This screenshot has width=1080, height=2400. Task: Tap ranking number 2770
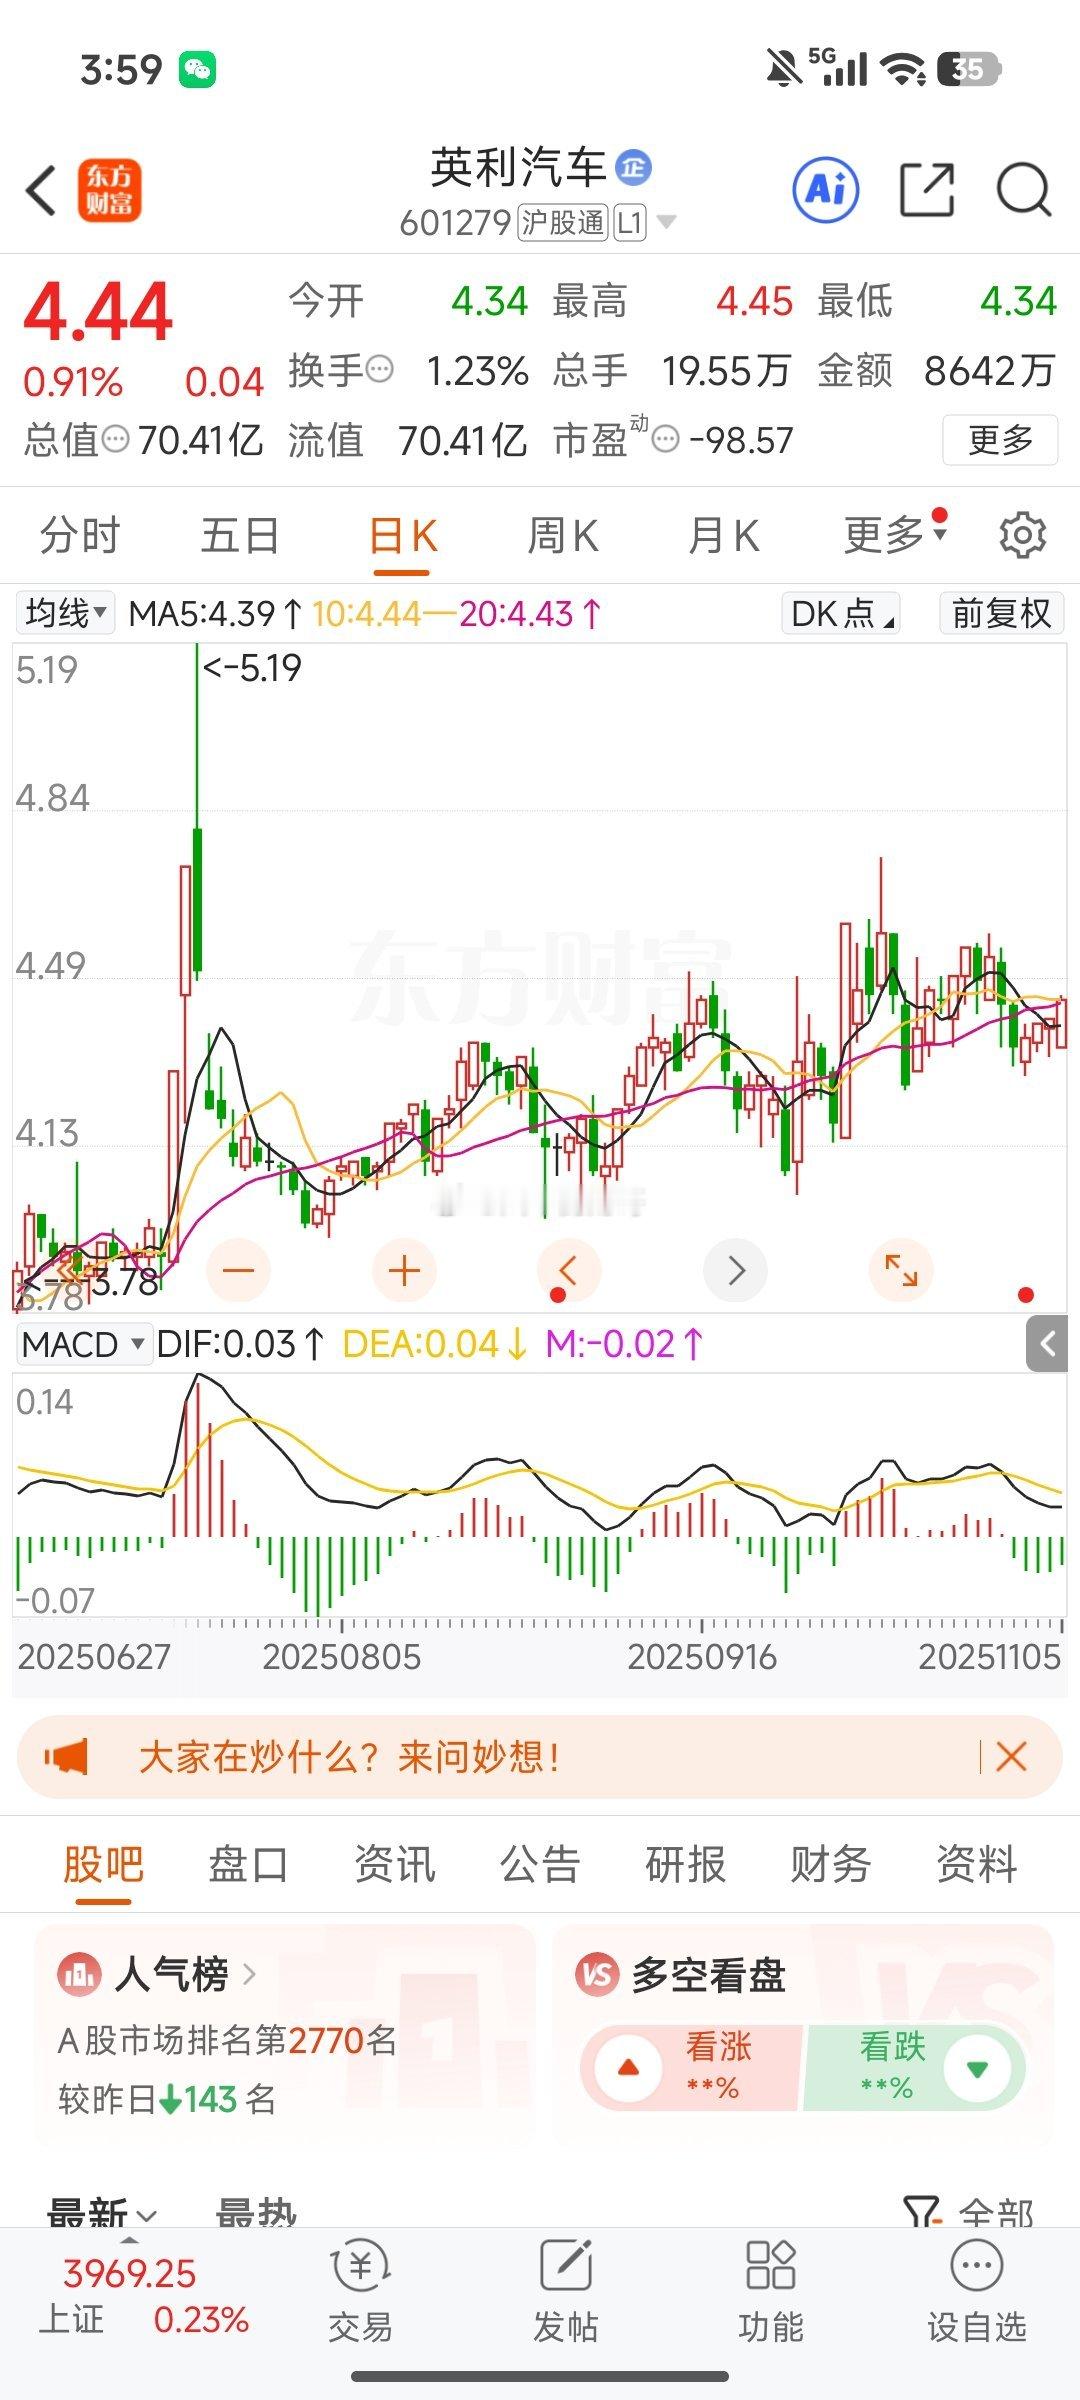tap(326, 2039)
